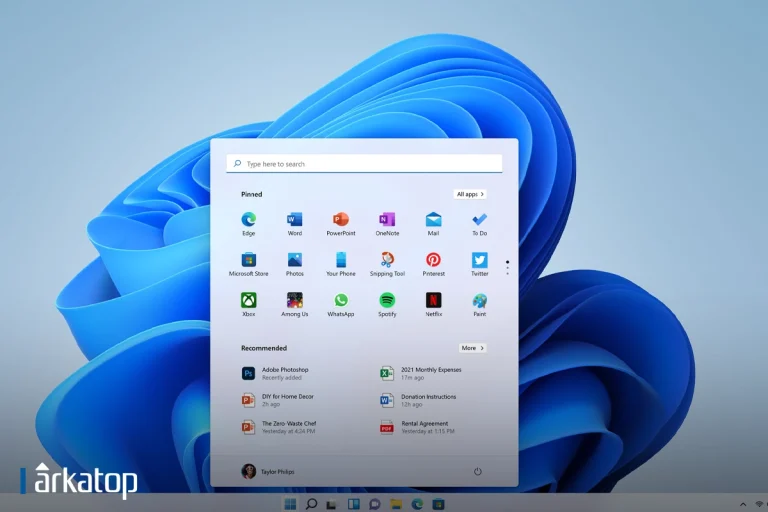This screenshot has width=768, height=512.
Task: Launch Among Us game
Action: [294, 304]
